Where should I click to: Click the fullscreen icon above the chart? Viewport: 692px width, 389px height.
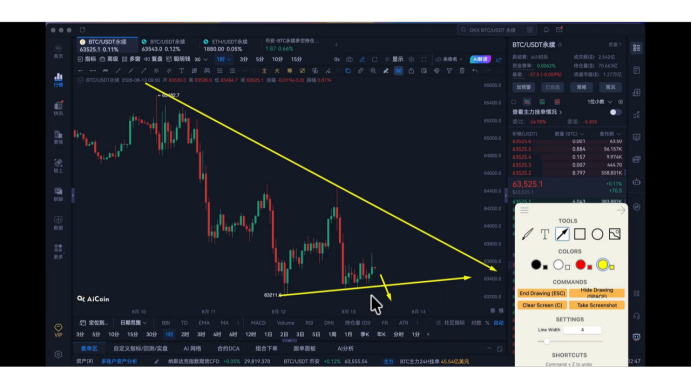coord(424,59)
